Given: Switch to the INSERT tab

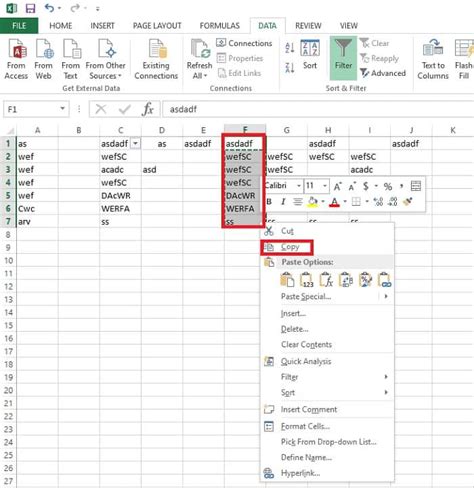Looking at the screenshot, I should [x=102, y=26].
